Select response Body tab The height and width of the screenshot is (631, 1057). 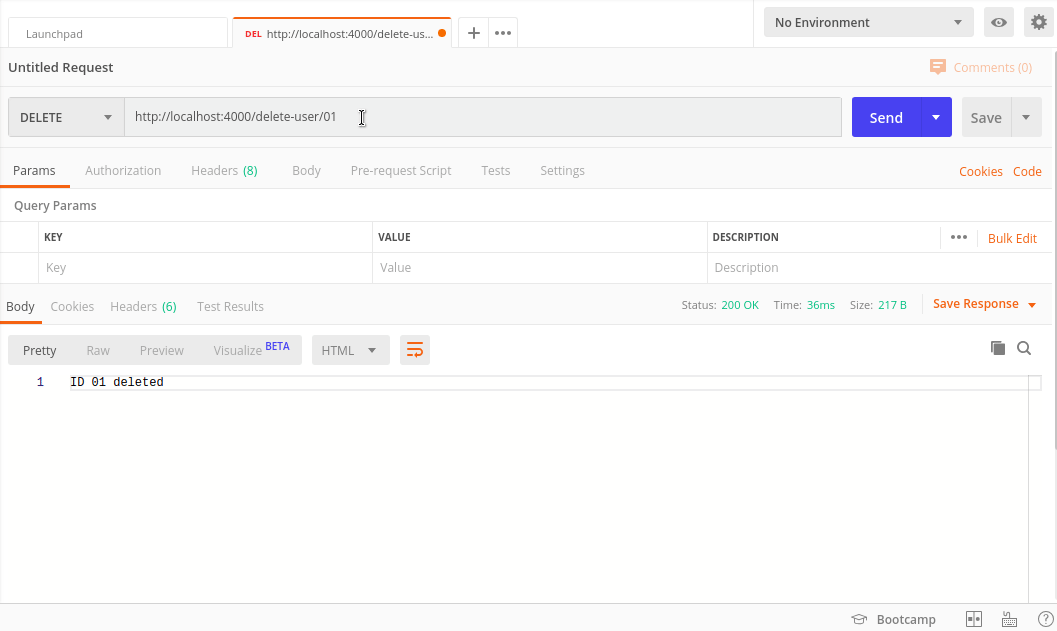point(20,306)
